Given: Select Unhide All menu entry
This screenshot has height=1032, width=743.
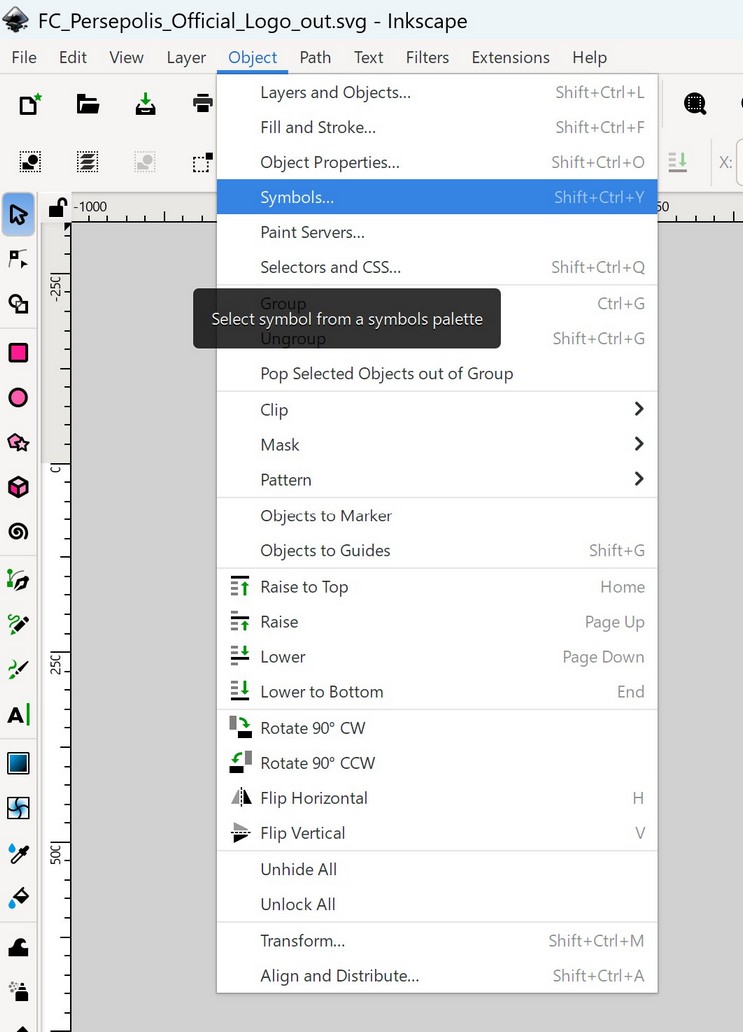Looking at the screenshot, I should pyautogui.click(x=299, y=869).
